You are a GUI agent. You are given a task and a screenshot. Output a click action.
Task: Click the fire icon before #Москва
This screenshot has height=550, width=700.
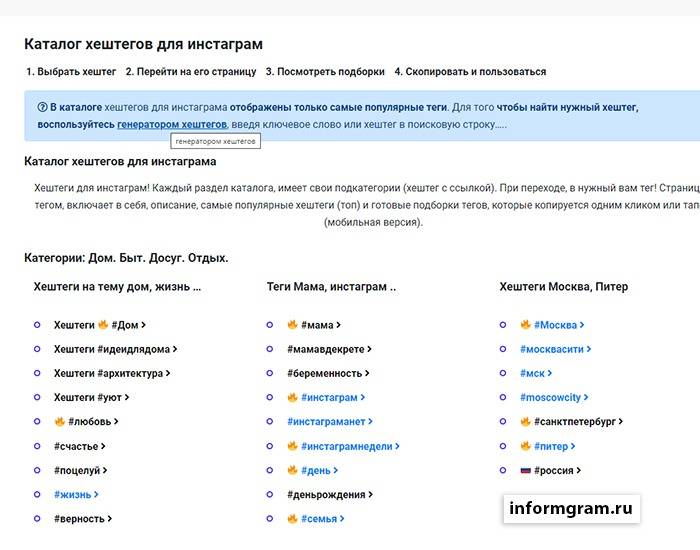point(525,325)
